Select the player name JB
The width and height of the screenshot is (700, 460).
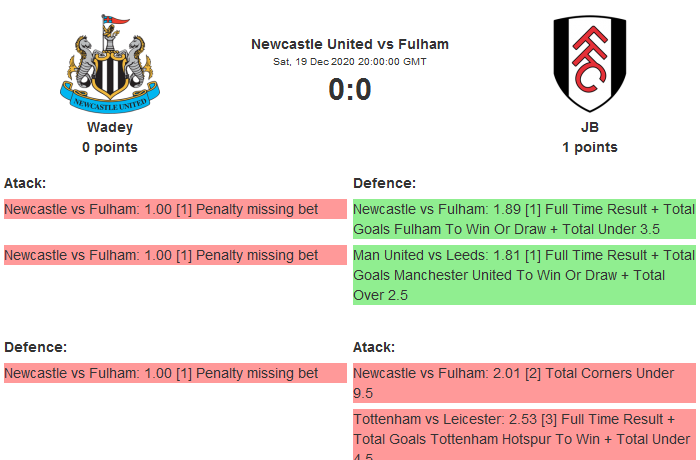[589, 127]
